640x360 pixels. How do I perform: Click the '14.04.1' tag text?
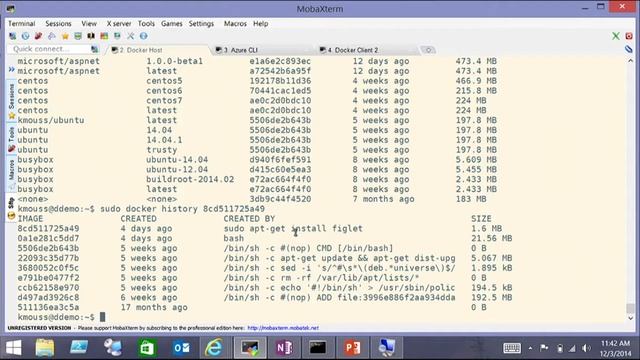coord(164,140)
